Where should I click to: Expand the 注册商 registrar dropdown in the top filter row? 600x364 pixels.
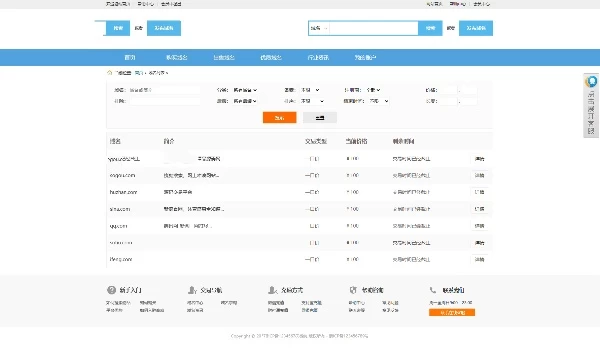tap(373, 90)
